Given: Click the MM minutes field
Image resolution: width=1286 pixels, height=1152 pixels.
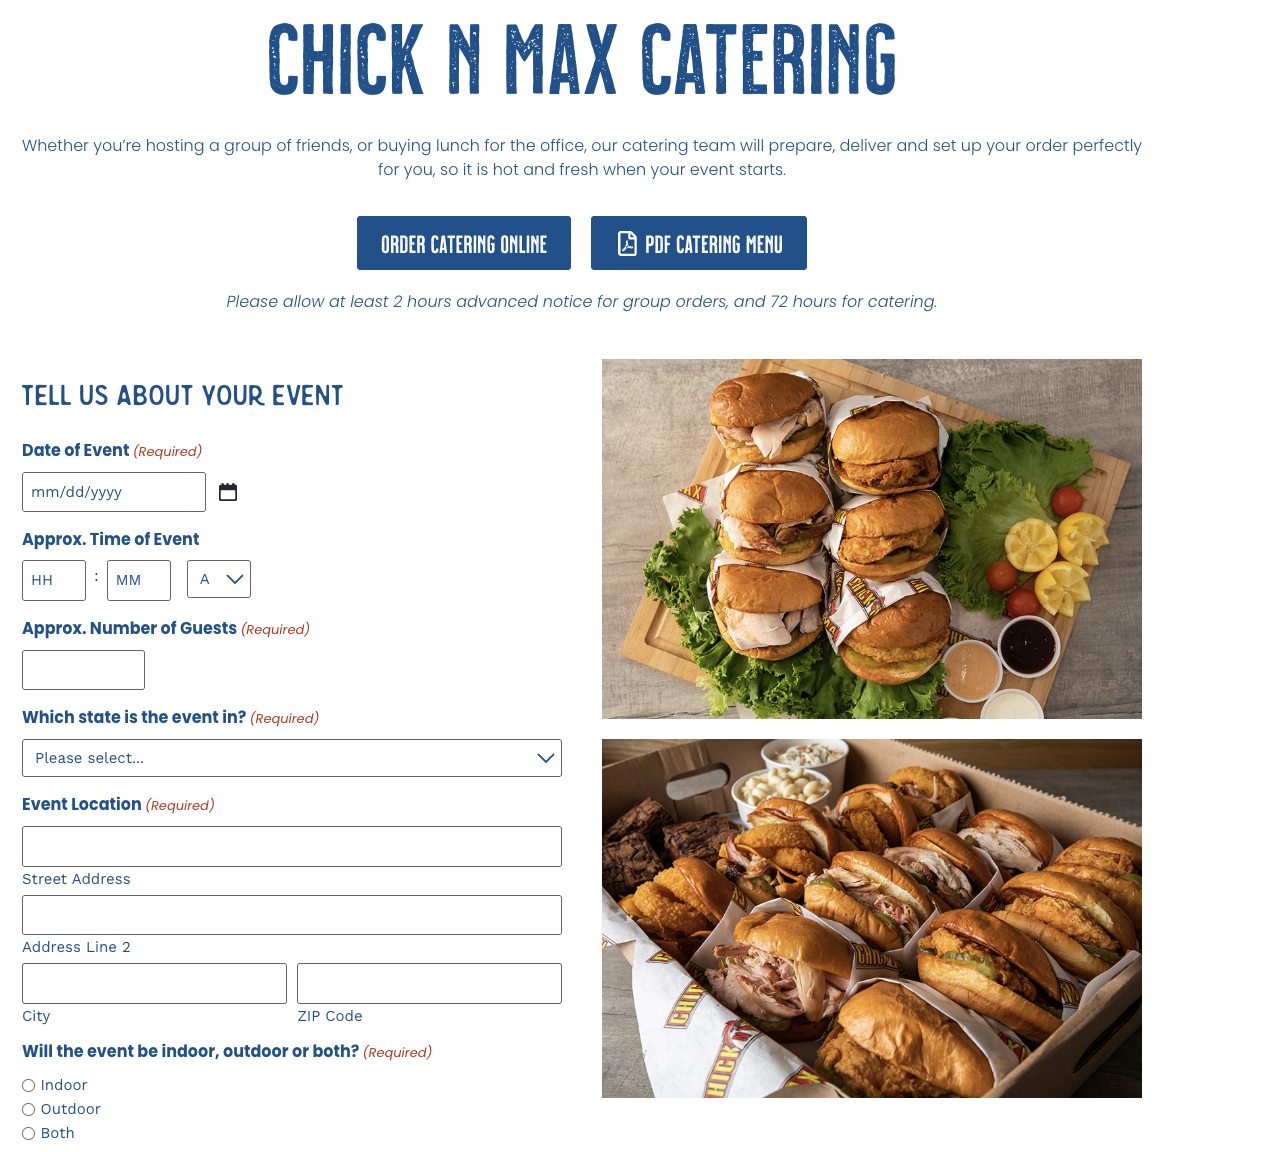Looking at the screenshot, I should tap(139, 580).
